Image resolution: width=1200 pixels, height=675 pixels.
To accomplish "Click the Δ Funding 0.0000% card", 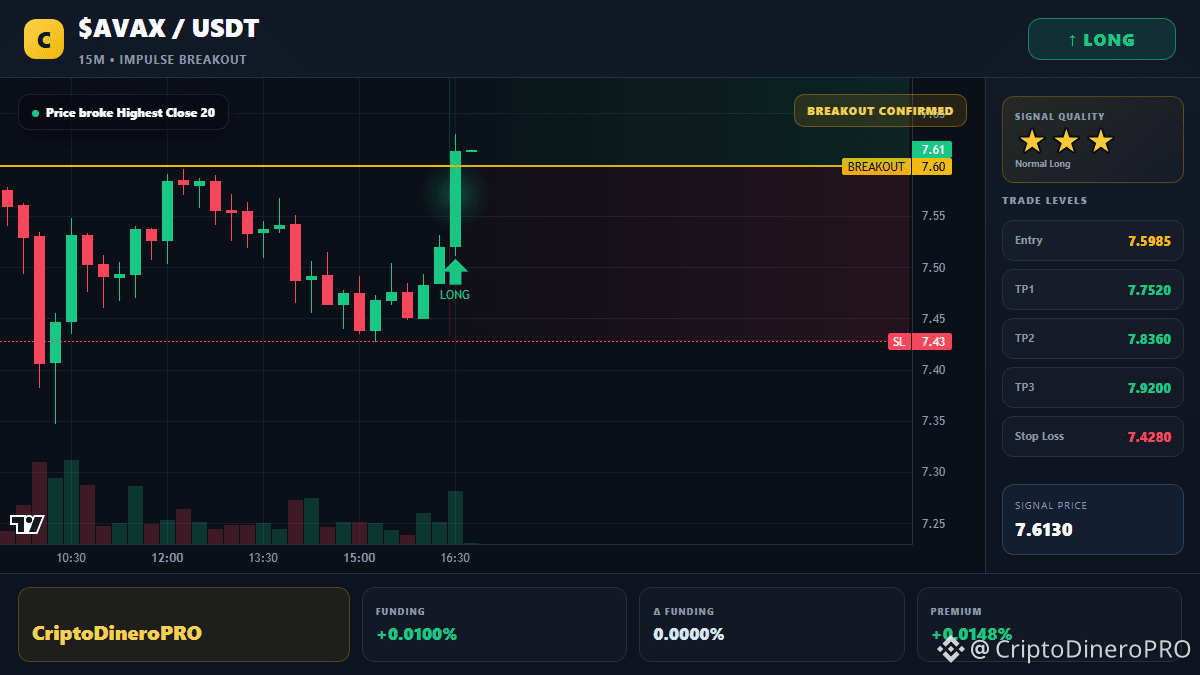I will coord(771,624).
